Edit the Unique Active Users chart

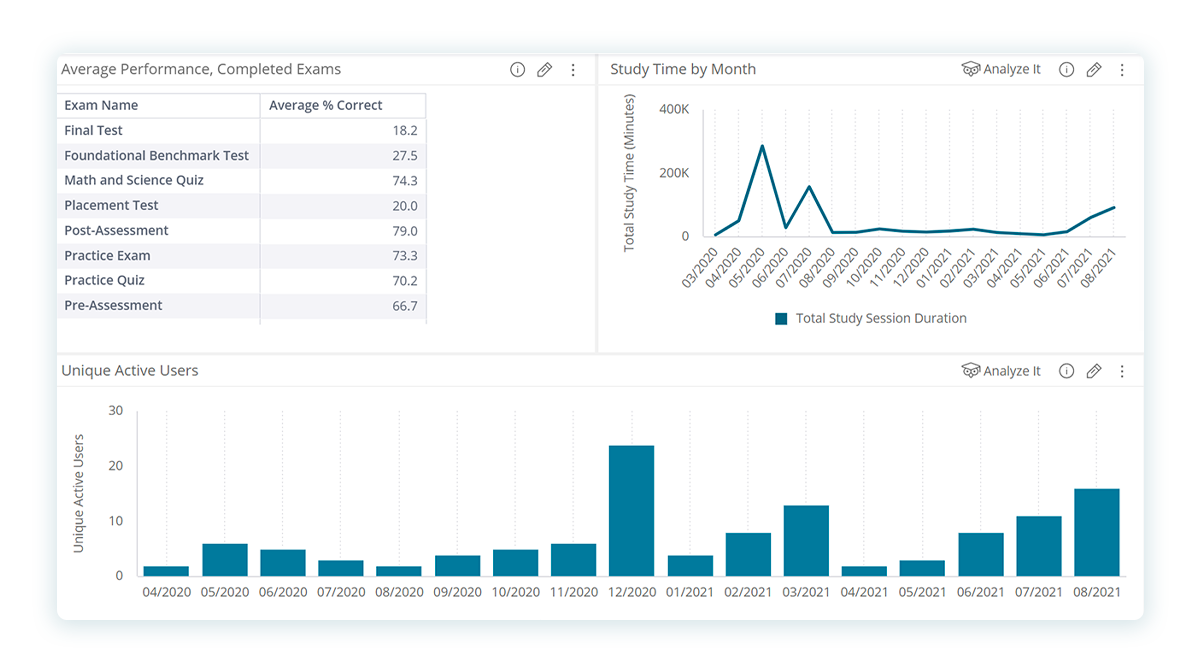tap(1094, 371)
